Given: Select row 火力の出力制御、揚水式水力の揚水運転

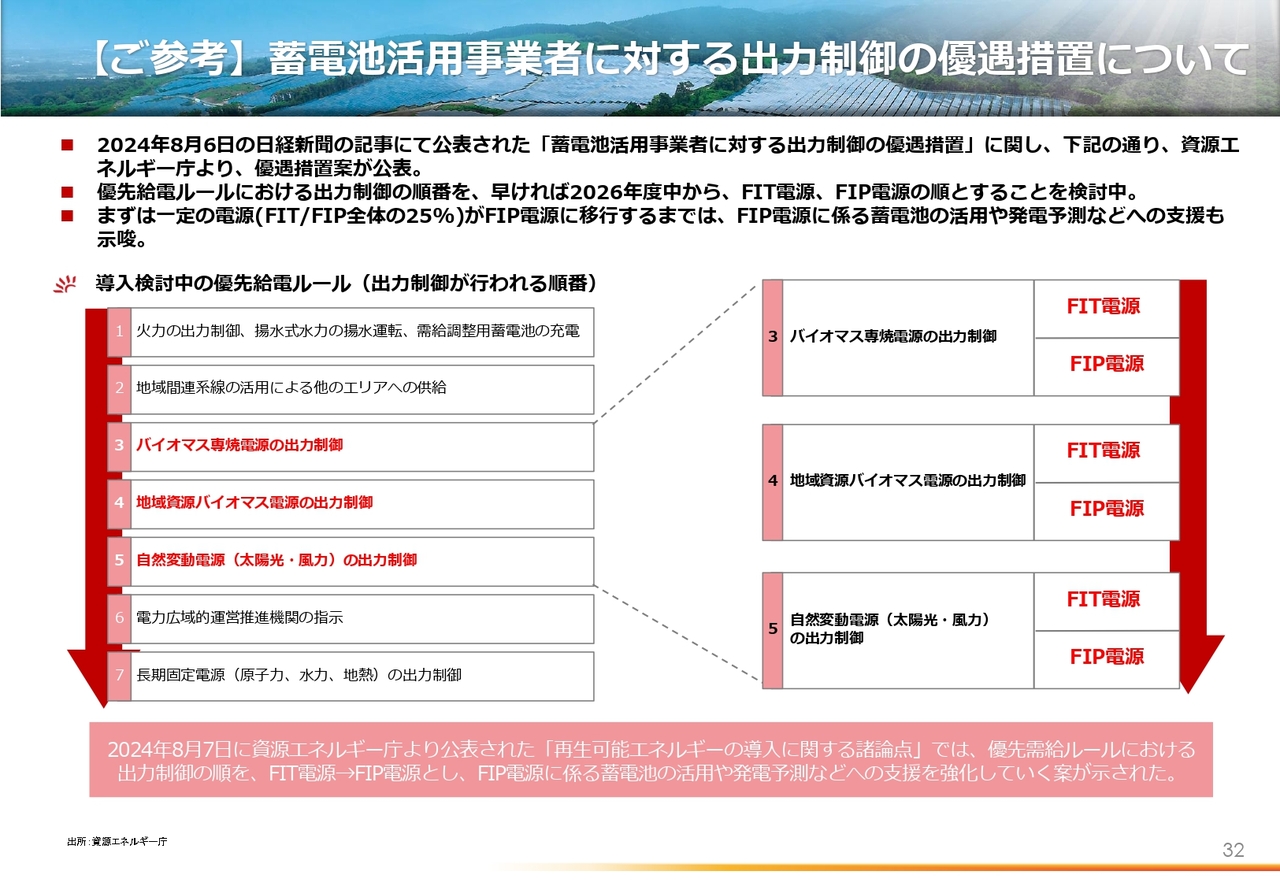Looking at the screenshot, I should coord(351,332).
